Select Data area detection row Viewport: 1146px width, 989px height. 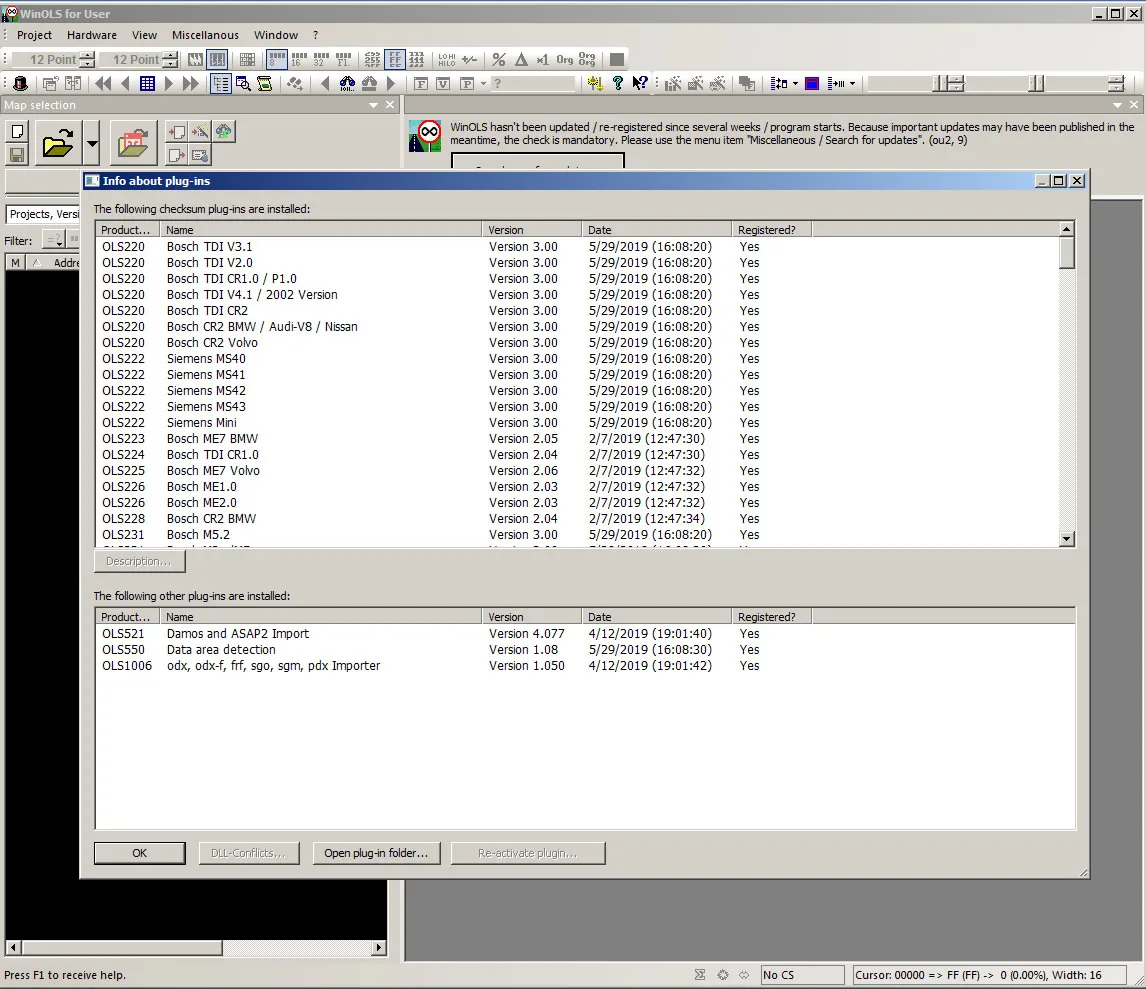point(585,650)
